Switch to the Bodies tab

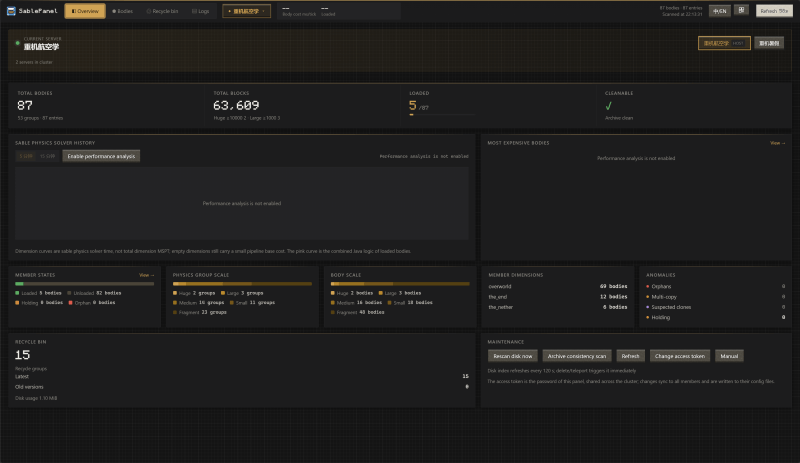tap(122, 11)
